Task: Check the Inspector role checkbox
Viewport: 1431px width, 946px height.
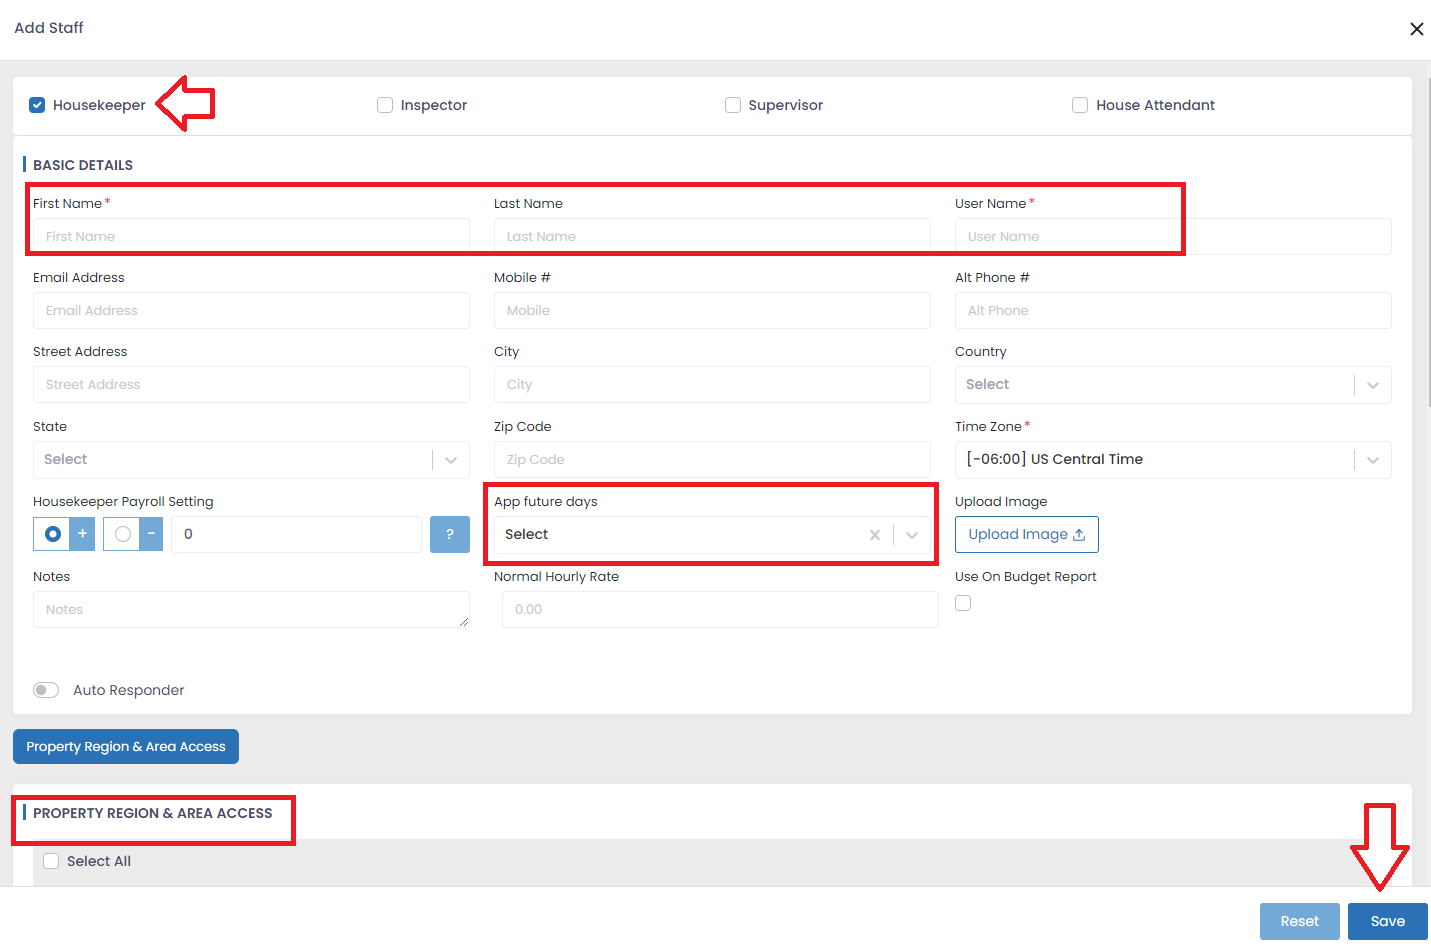Action: click(x=385, y=105)
